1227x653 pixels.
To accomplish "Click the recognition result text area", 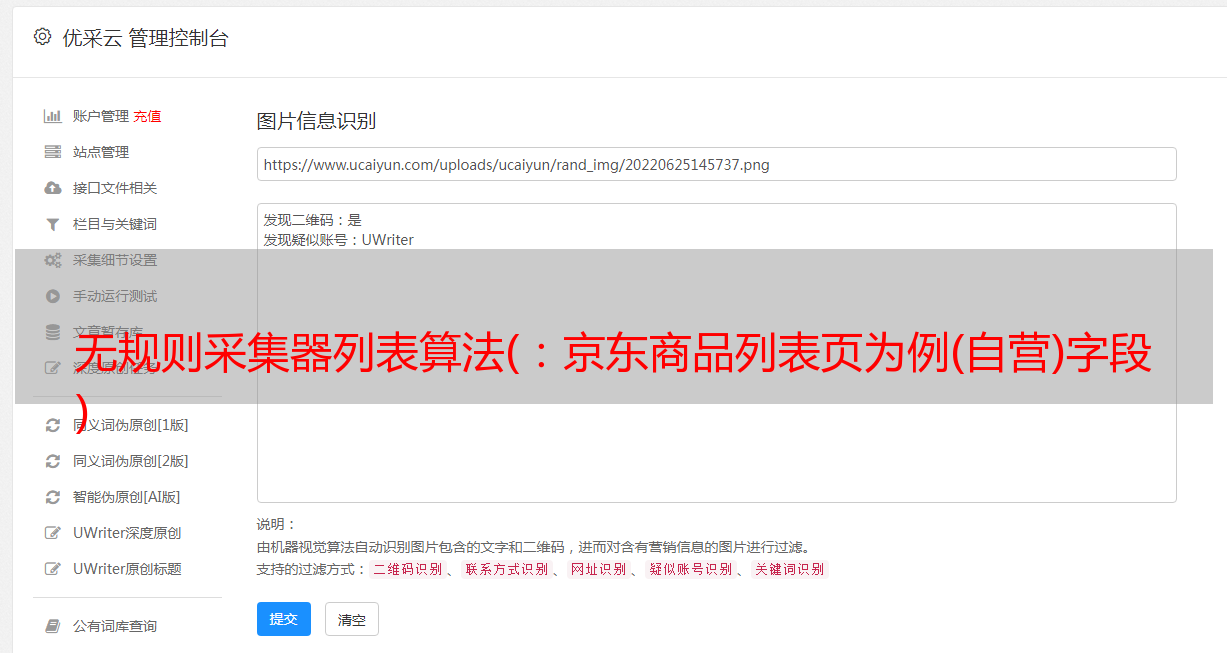I will [716, 352].
